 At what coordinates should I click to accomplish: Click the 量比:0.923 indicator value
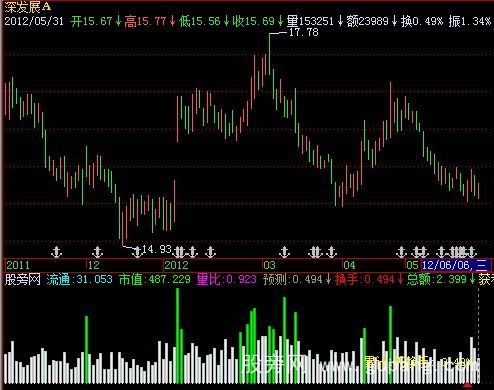coord(227,279)
